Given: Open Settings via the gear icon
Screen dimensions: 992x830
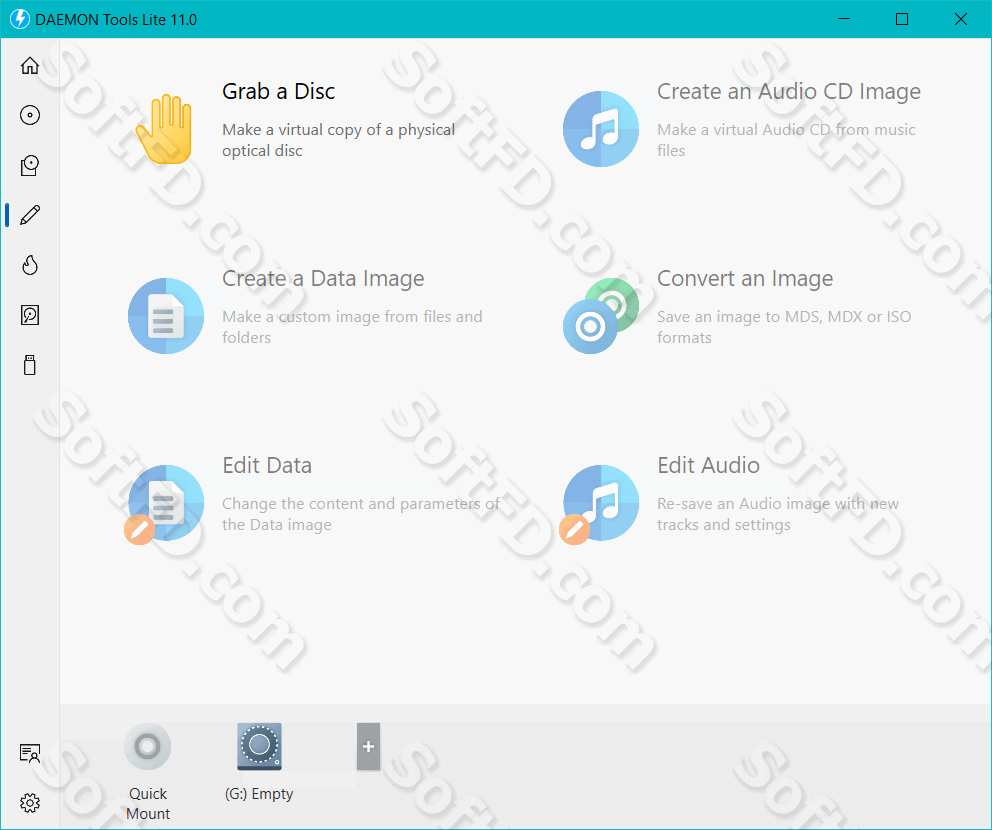Looking at the screenshot, I should pos(30,803).
